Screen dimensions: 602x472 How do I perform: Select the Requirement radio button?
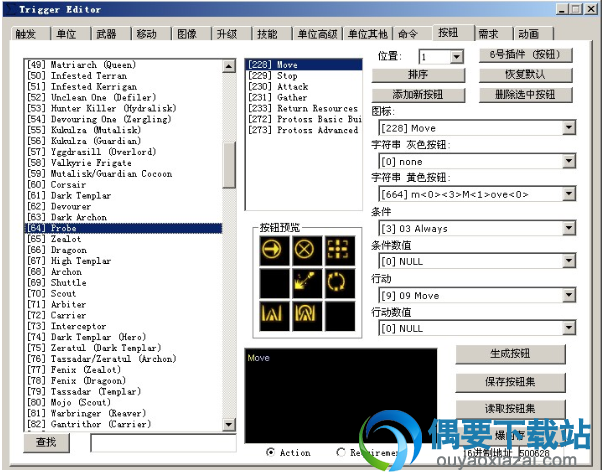(x=341, y=452)
